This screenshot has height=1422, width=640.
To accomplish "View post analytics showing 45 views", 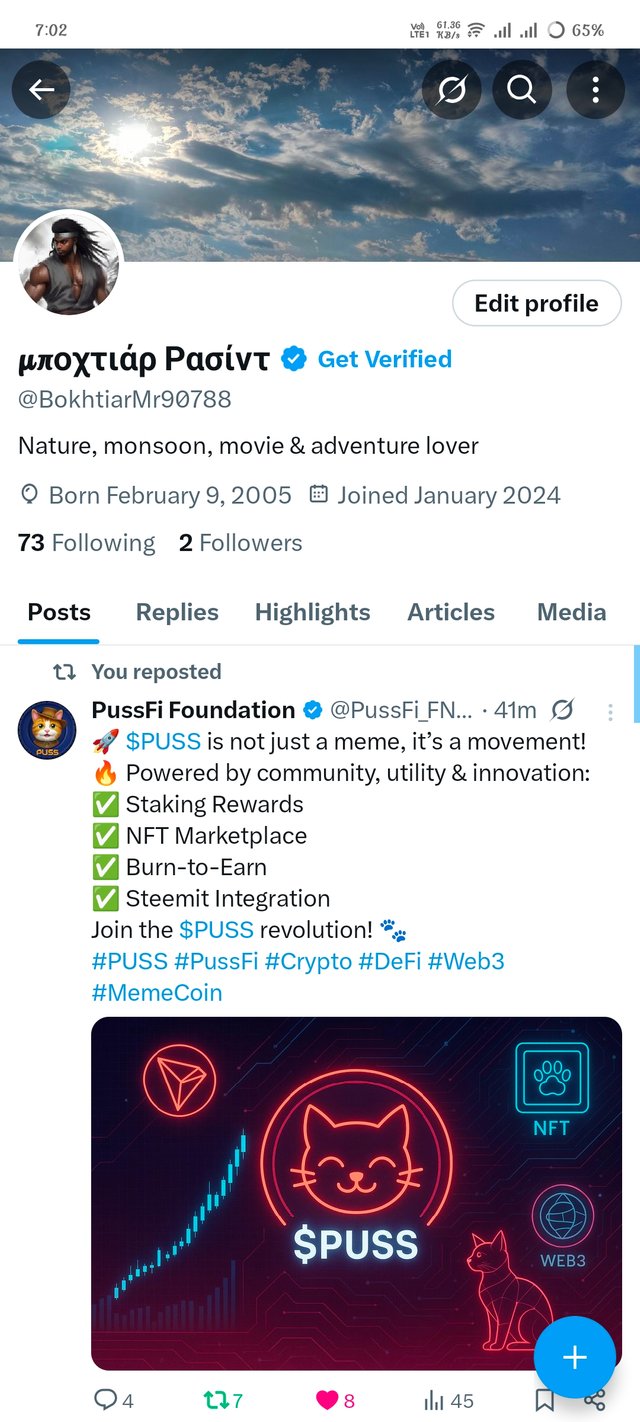I will pos(448,1400).
